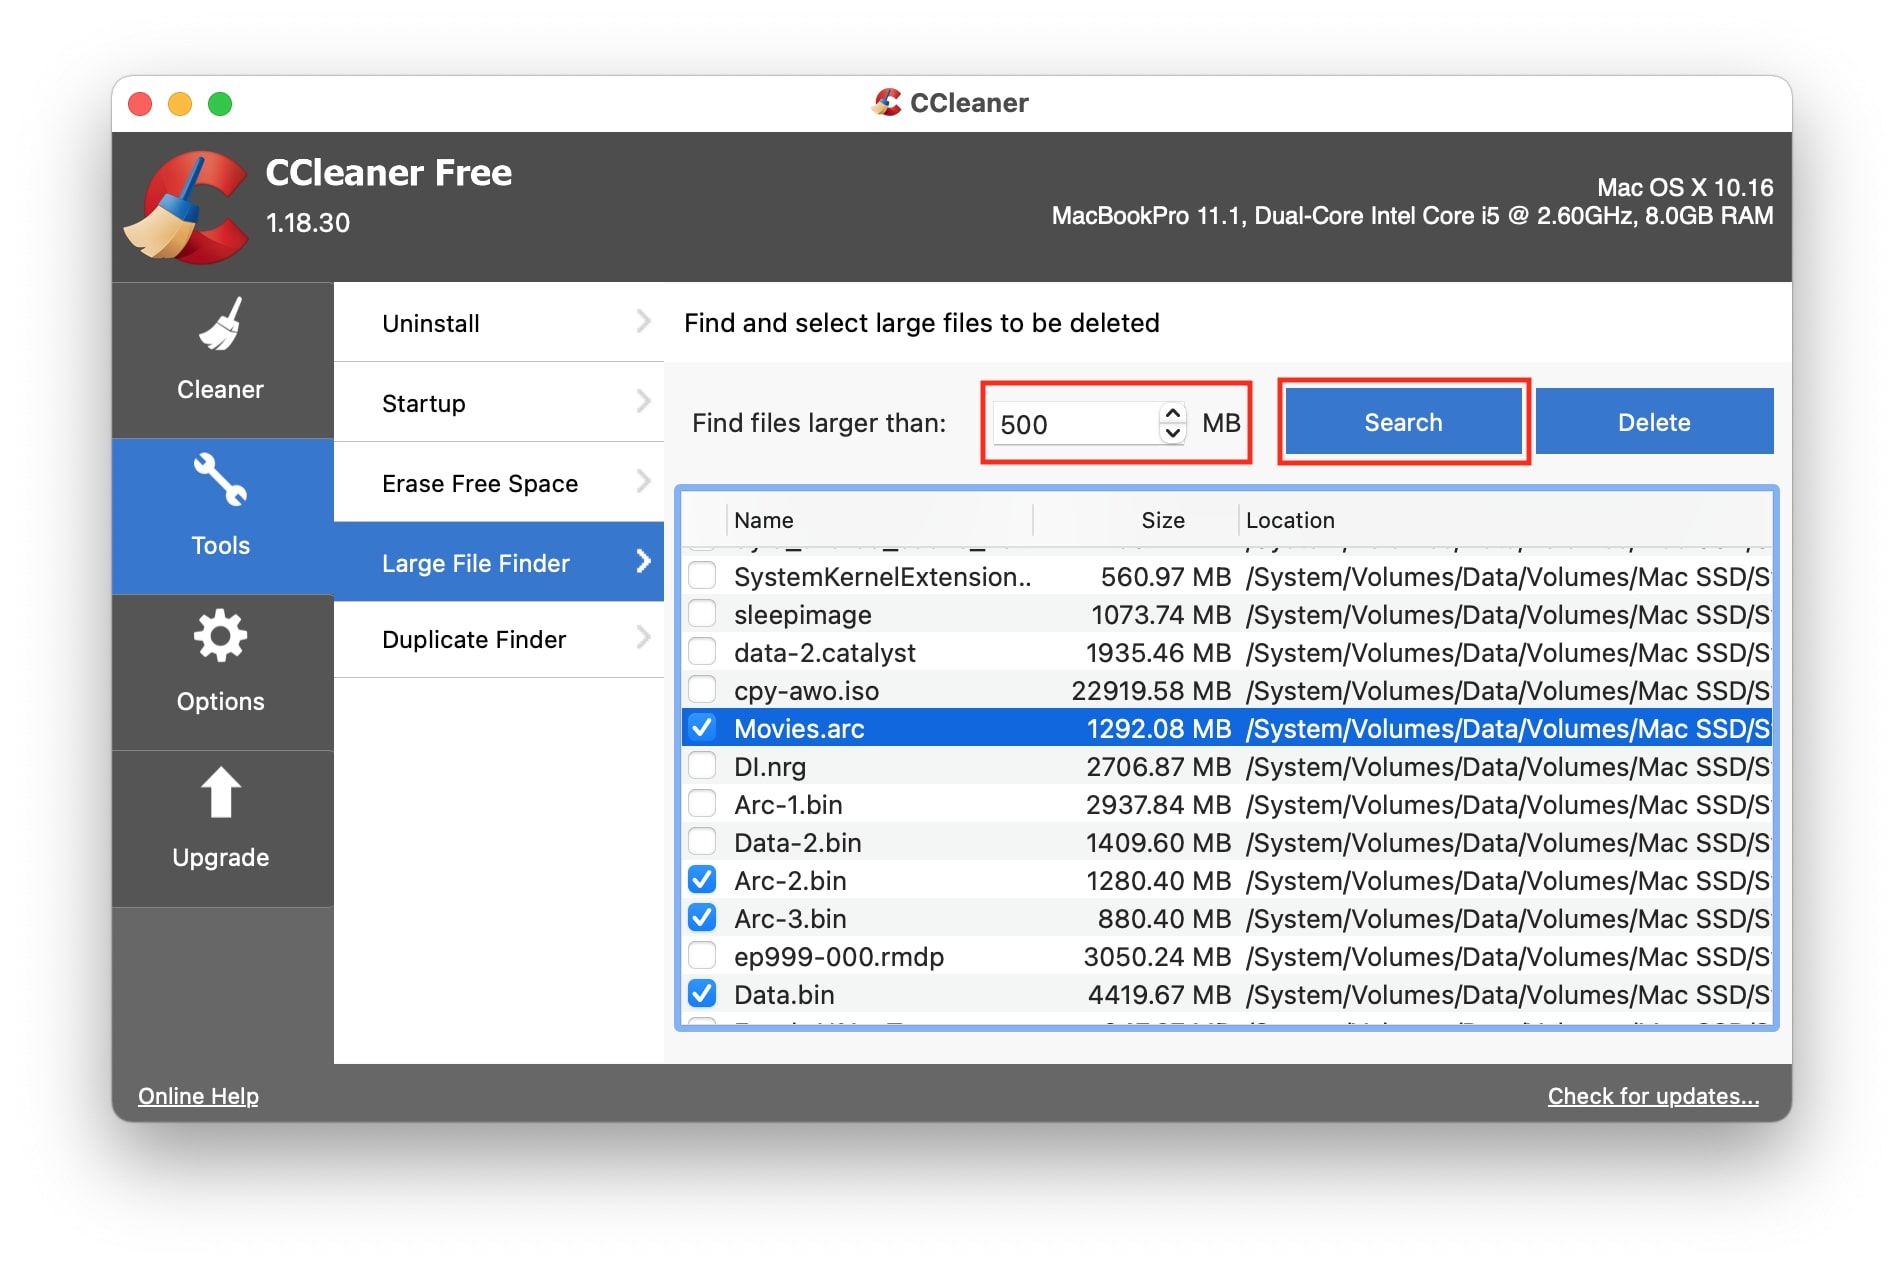1904x1270 pixels.
Task: Check the DI.nrg checkbox
Action: tap(703, 765)
